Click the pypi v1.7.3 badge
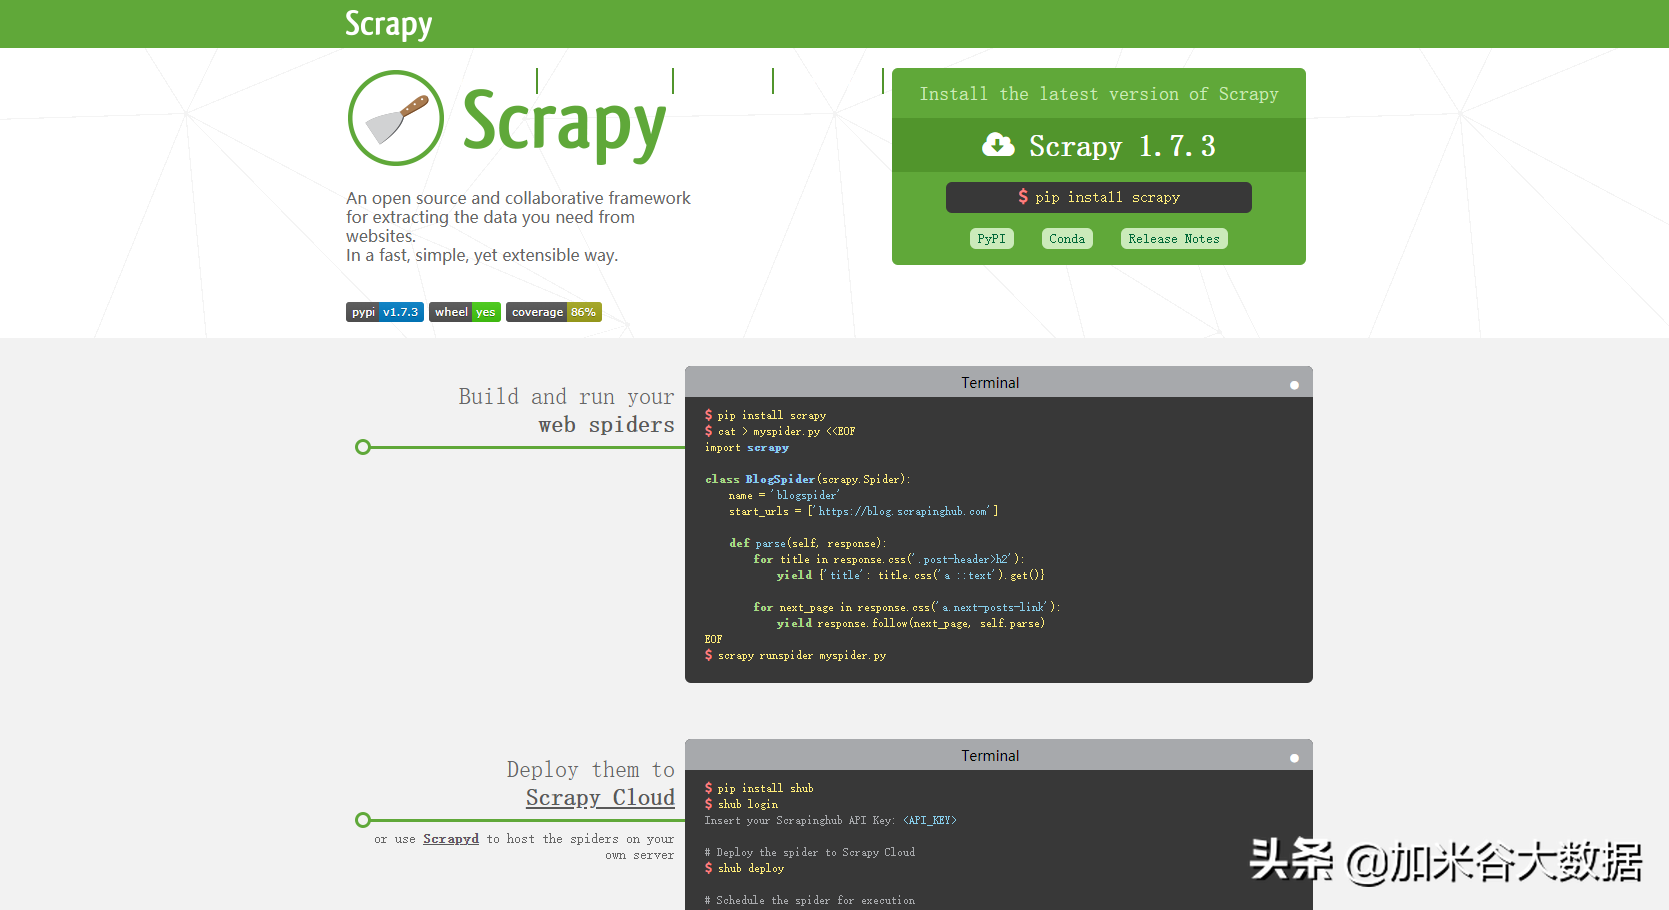 coord(385,312)
